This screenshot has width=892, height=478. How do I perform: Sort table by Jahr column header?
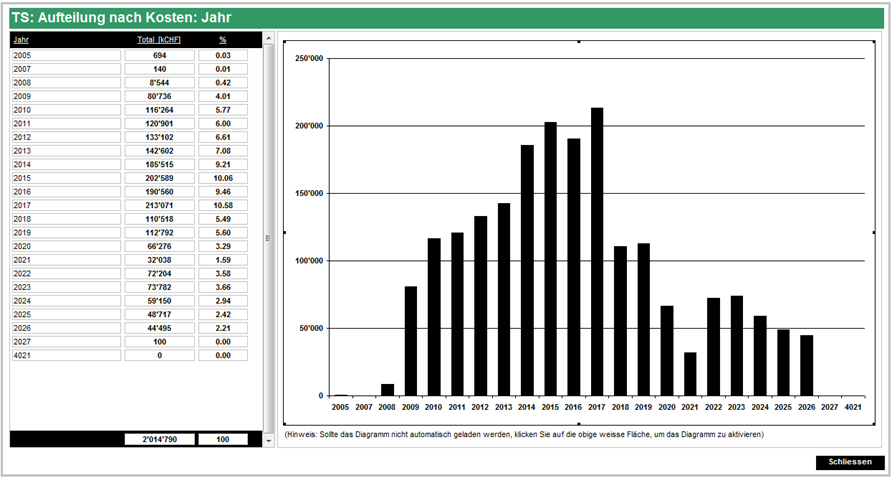coord(22,39)
